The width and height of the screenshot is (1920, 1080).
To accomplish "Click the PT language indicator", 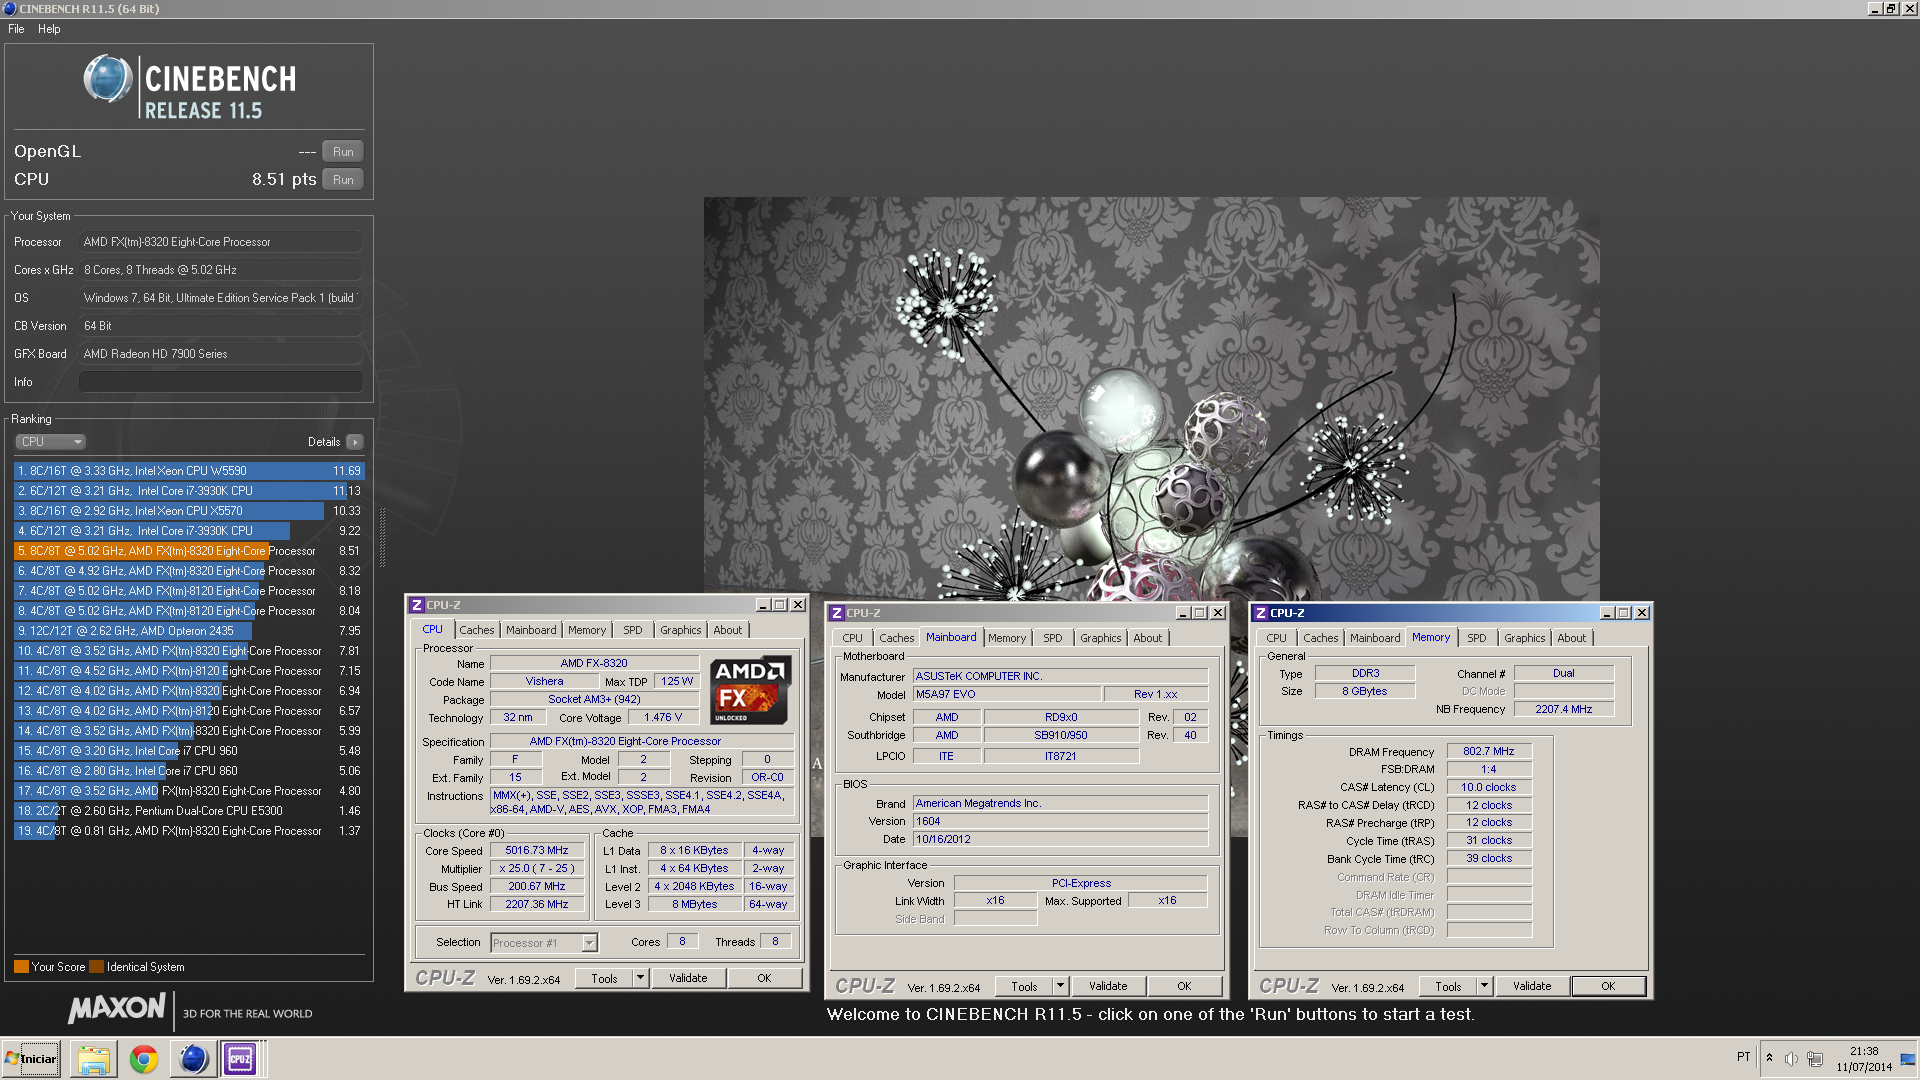I will click(1744, 1057).
